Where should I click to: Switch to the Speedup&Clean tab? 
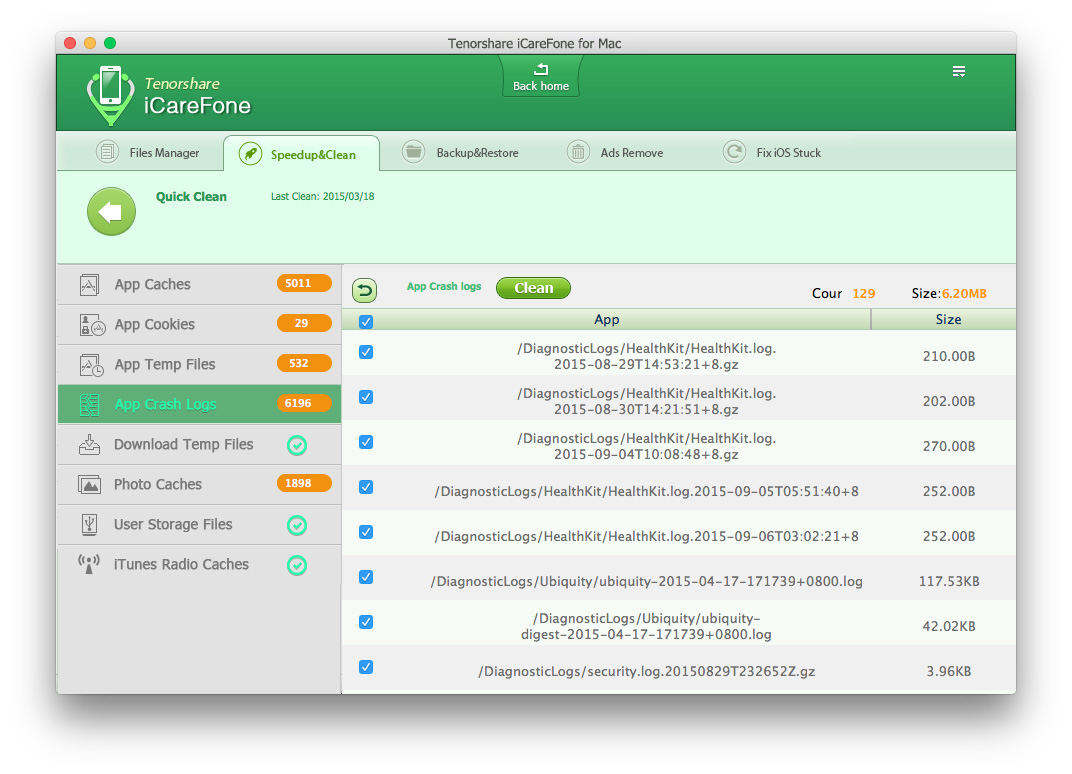[301, 153]
